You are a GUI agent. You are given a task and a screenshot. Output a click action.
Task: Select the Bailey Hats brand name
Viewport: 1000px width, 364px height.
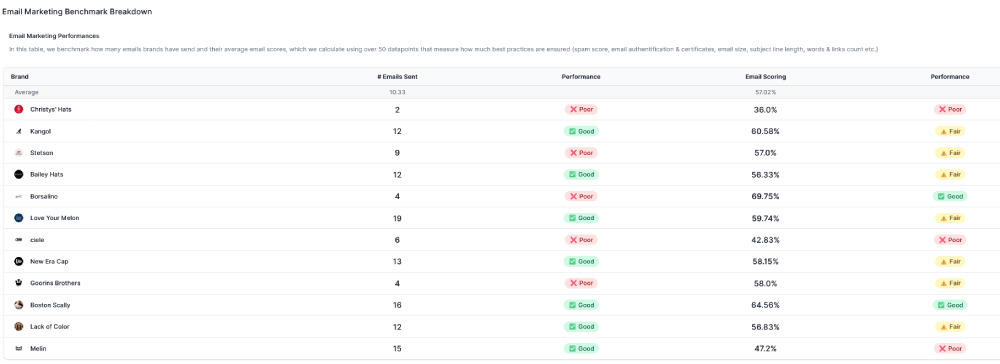point(47,175)
